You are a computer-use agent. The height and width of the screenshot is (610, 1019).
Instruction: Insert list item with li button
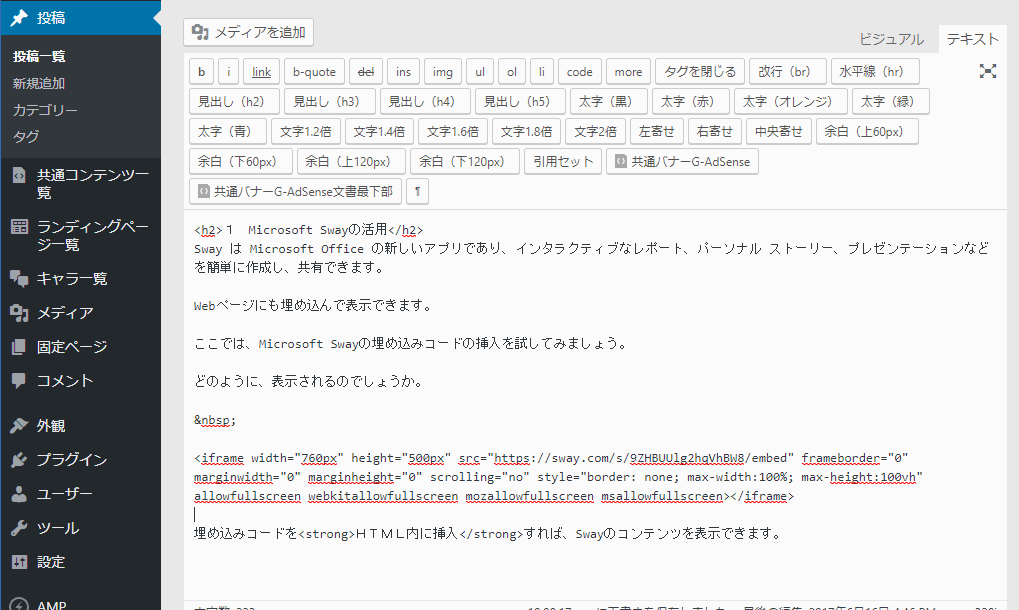541,71
